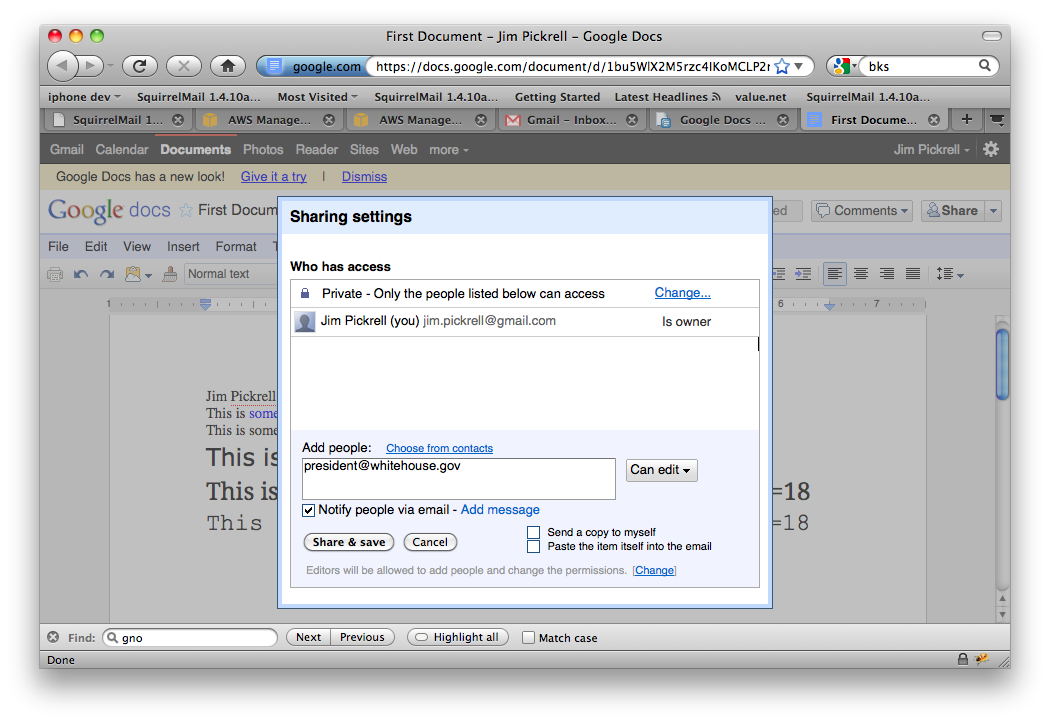Open the Google search engine icon selector

[x=845, y=66]
